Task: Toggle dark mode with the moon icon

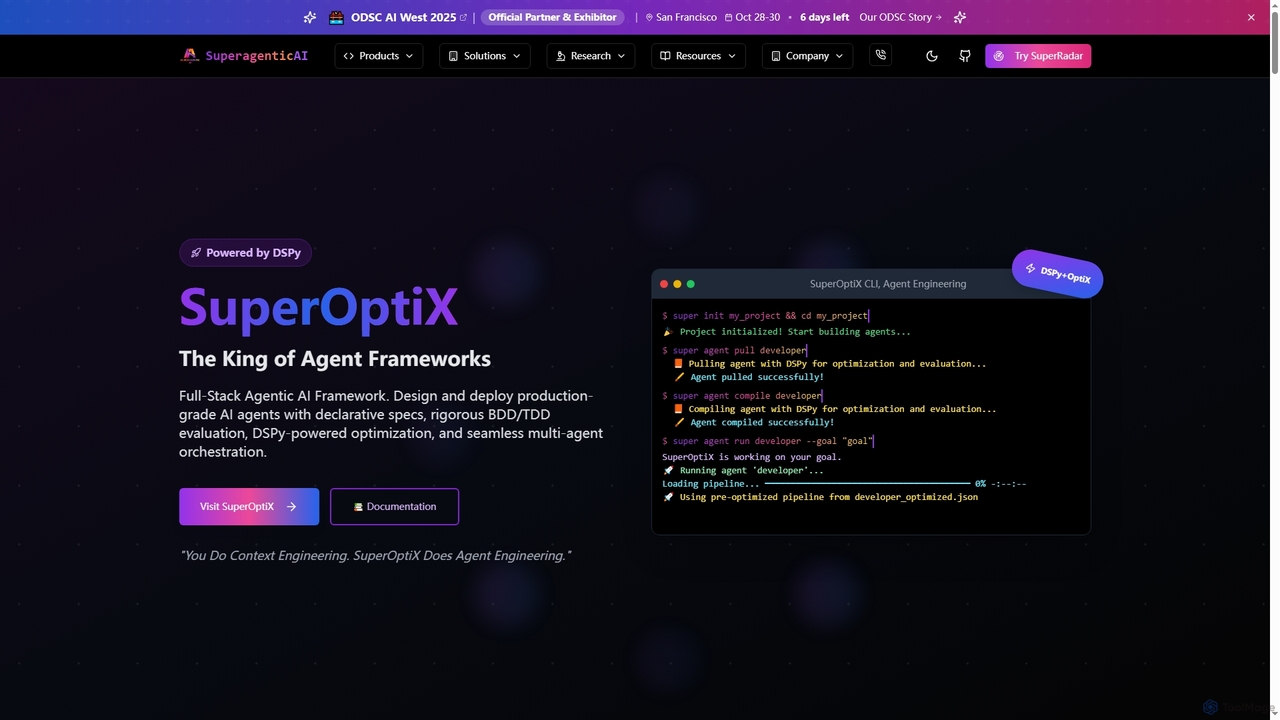Action: pyautogui.click(x=932, y=56)
